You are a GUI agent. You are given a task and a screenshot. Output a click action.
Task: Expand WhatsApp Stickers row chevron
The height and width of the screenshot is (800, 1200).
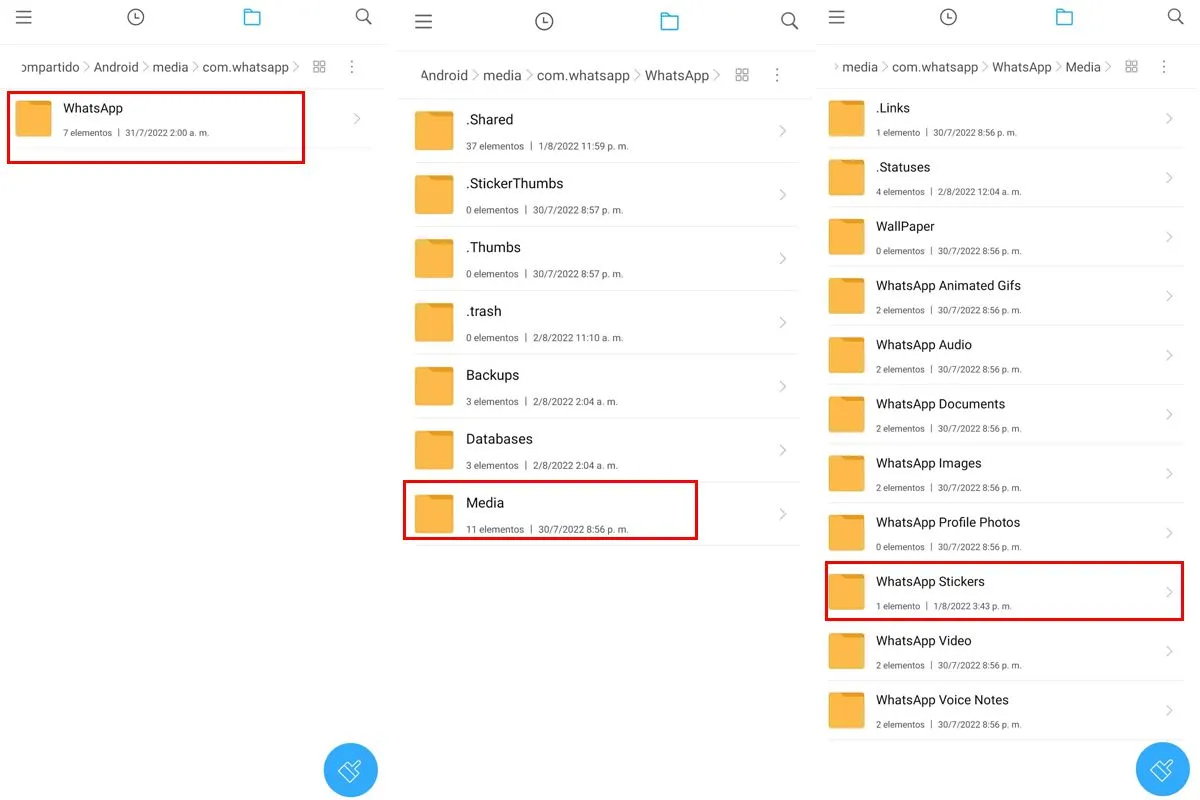click(x=1169, y=592)
